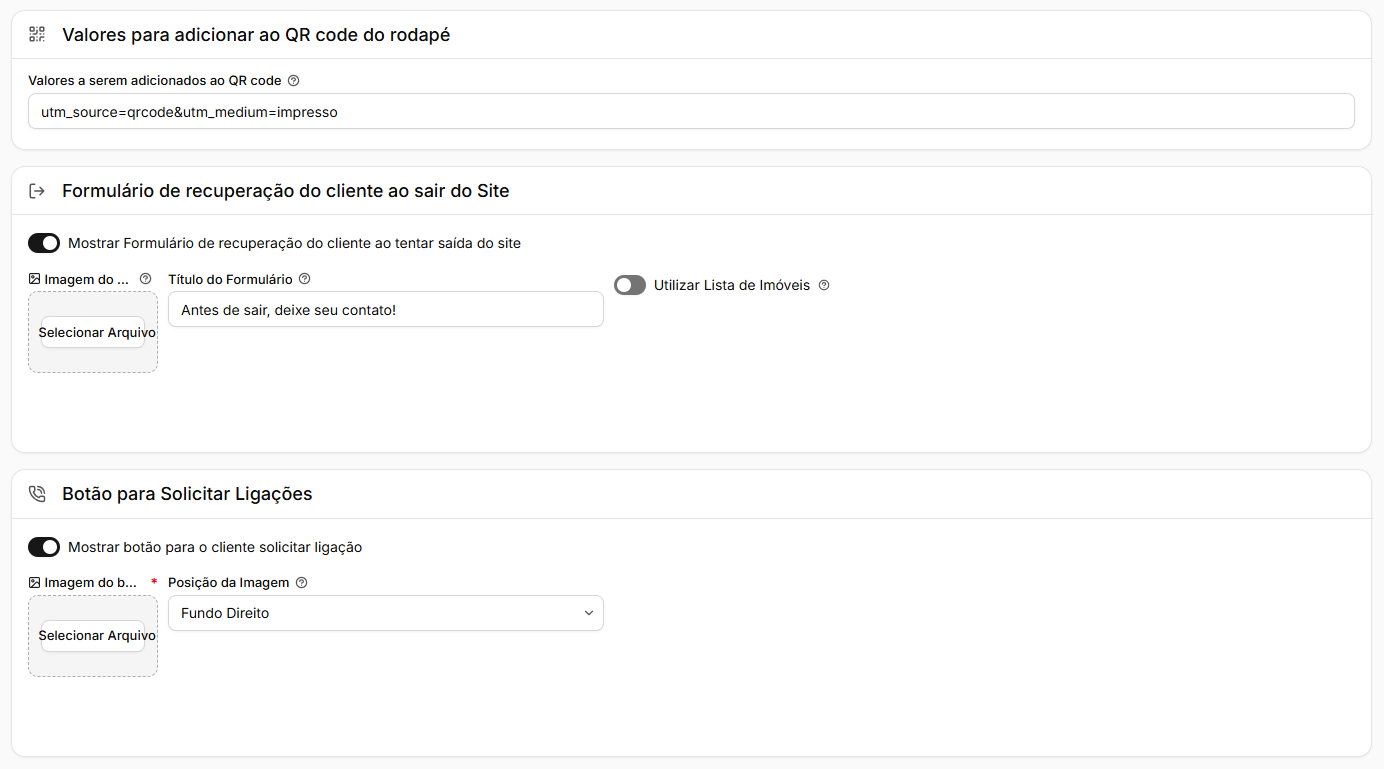Screen dimensions: 1384x769
Task: Click the QR code icon in section header
Action: (x=37, y=35)
